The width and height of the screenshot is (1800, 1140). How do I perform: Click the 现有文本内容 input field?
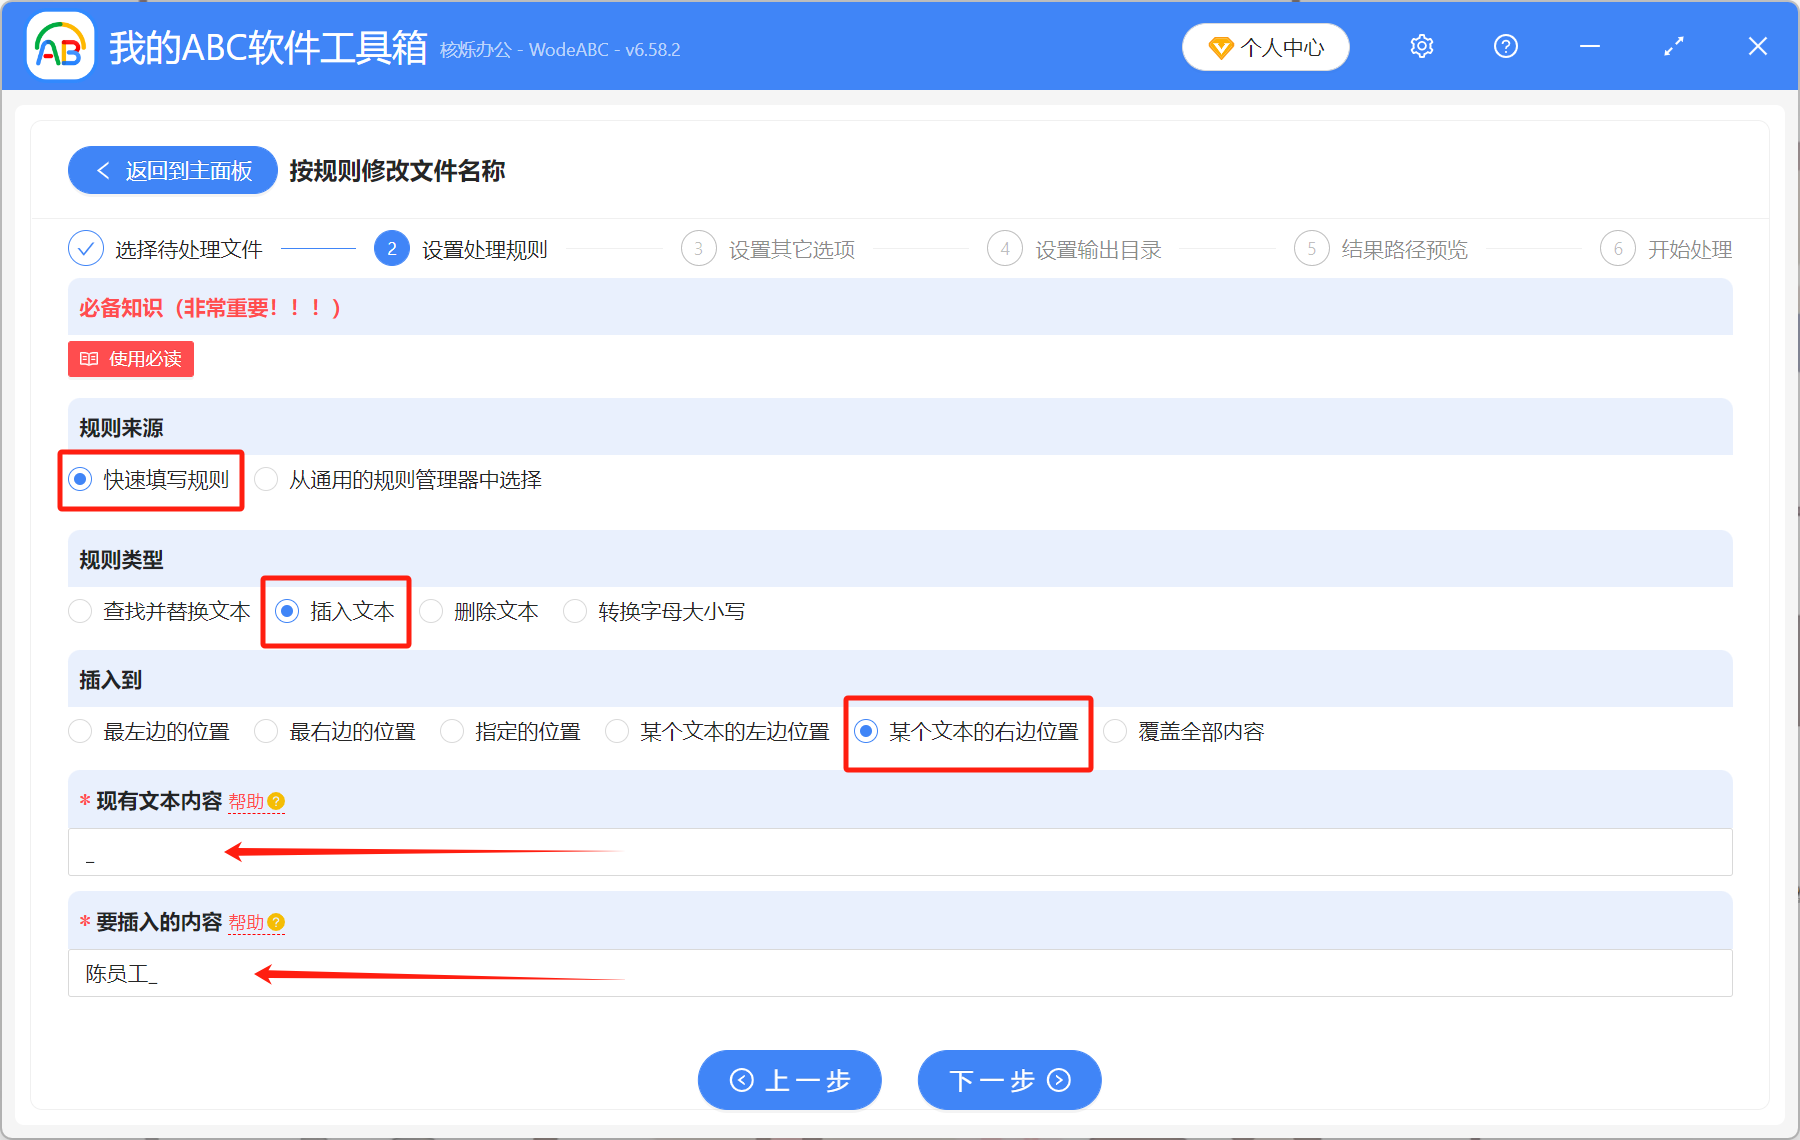point(600,852)
